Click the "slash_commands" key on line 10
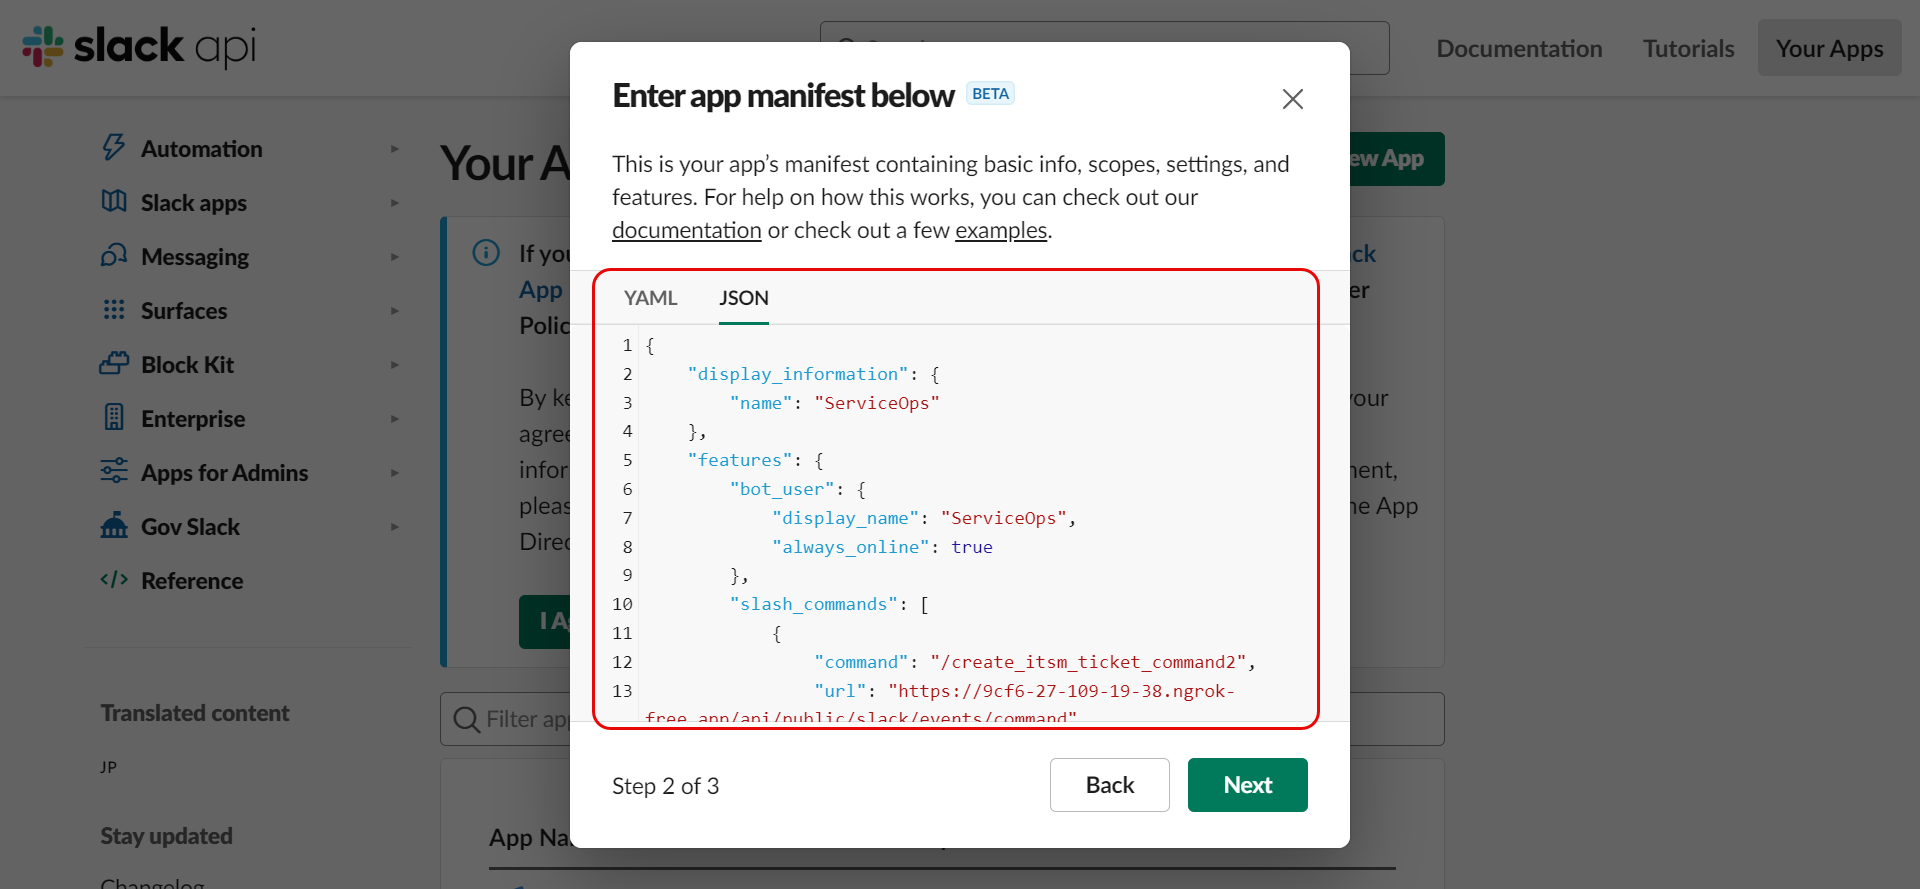This screenshot has height=889, width=1920. [x=813, y=604]
